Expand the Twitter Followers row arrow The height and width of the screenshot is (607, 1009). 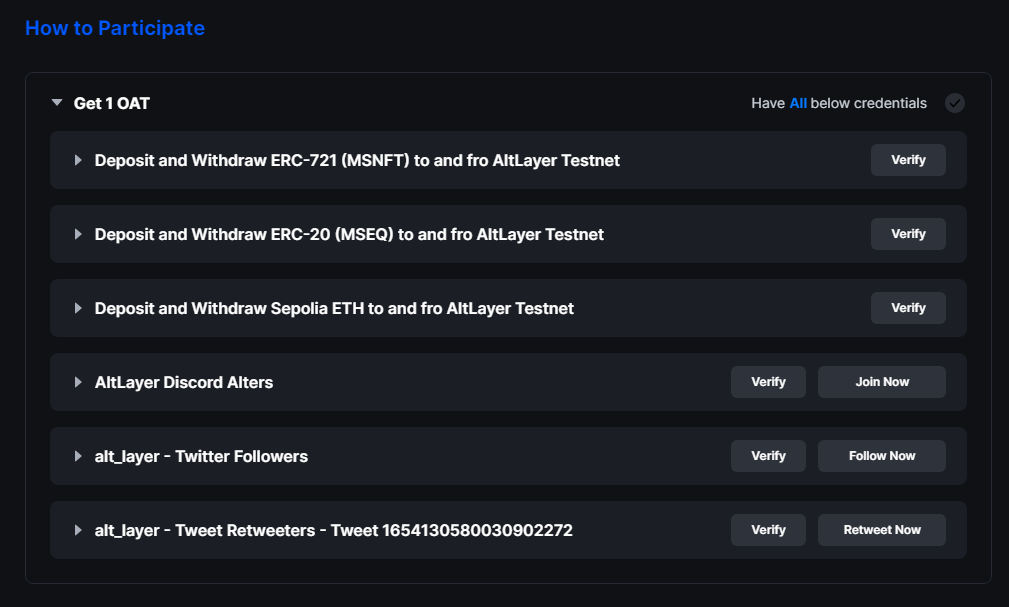click(78, 456)
